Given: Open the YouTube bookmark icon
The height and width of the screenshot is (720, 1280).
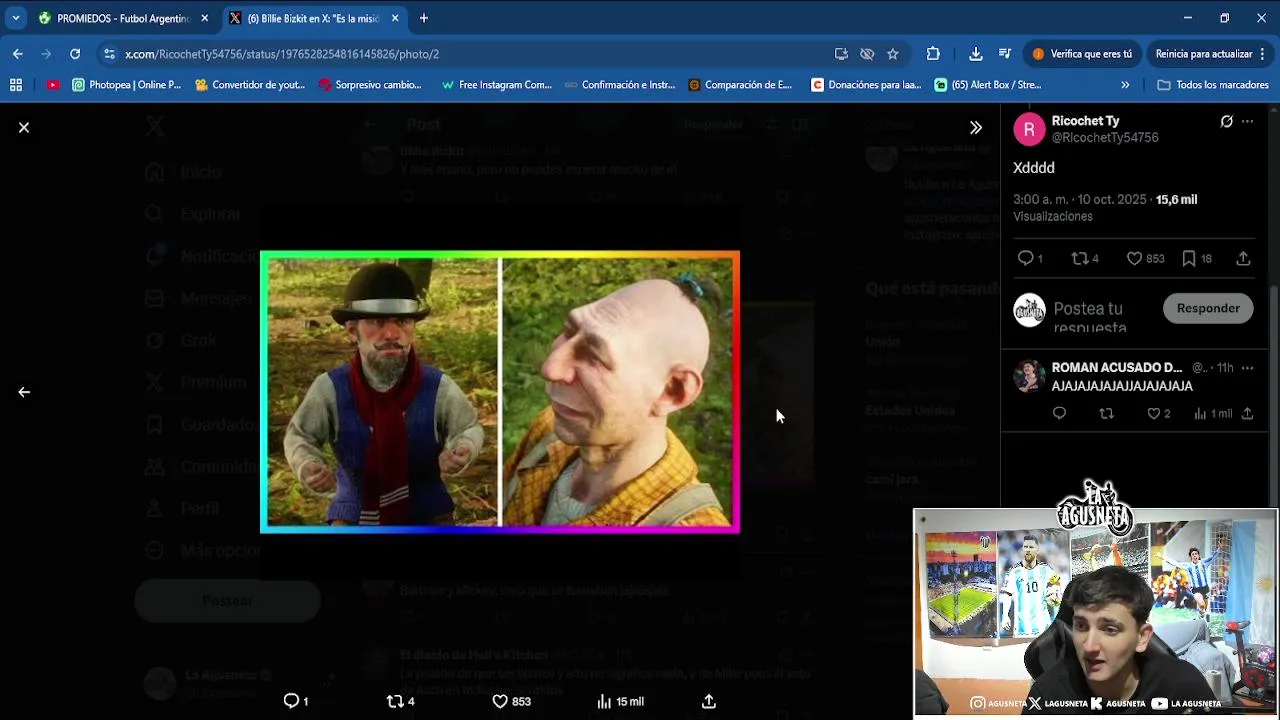Looking at the screenshot, I should click(x=53, y=85).
